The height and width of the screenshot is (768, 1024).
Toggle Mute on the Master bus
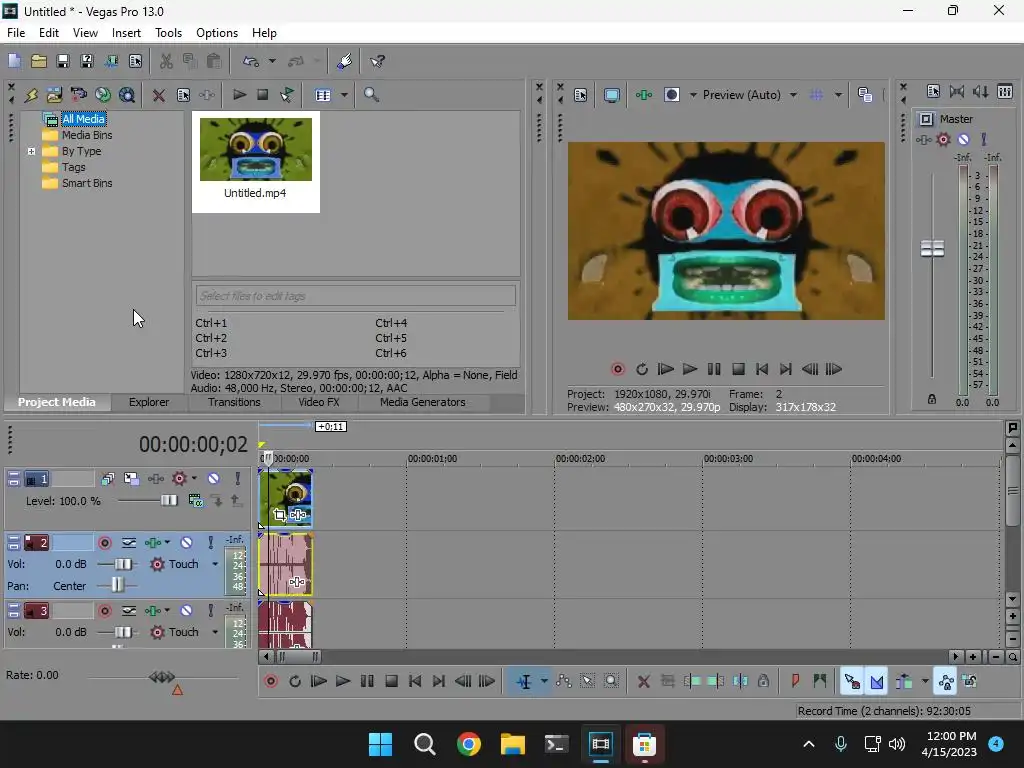963,139
